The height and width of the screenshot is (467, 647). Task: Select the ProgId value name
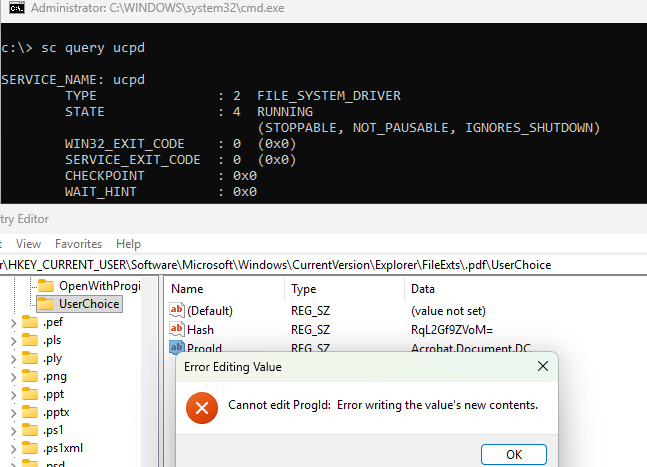click(x=204, y=348)
